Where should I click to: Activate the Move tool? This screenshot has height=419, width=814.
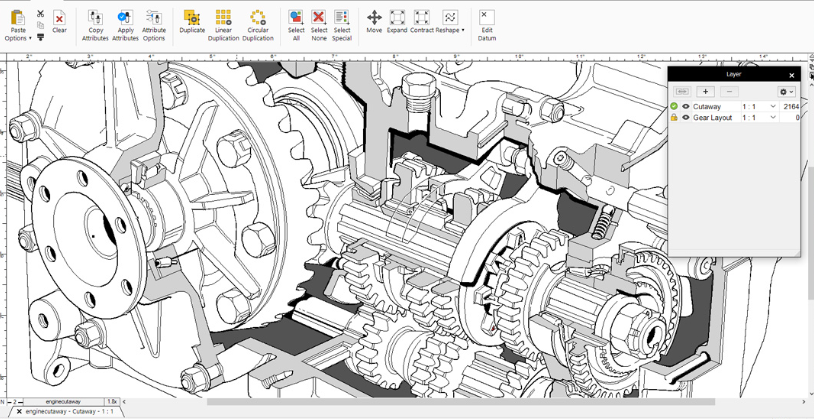[x=374, y=21]
